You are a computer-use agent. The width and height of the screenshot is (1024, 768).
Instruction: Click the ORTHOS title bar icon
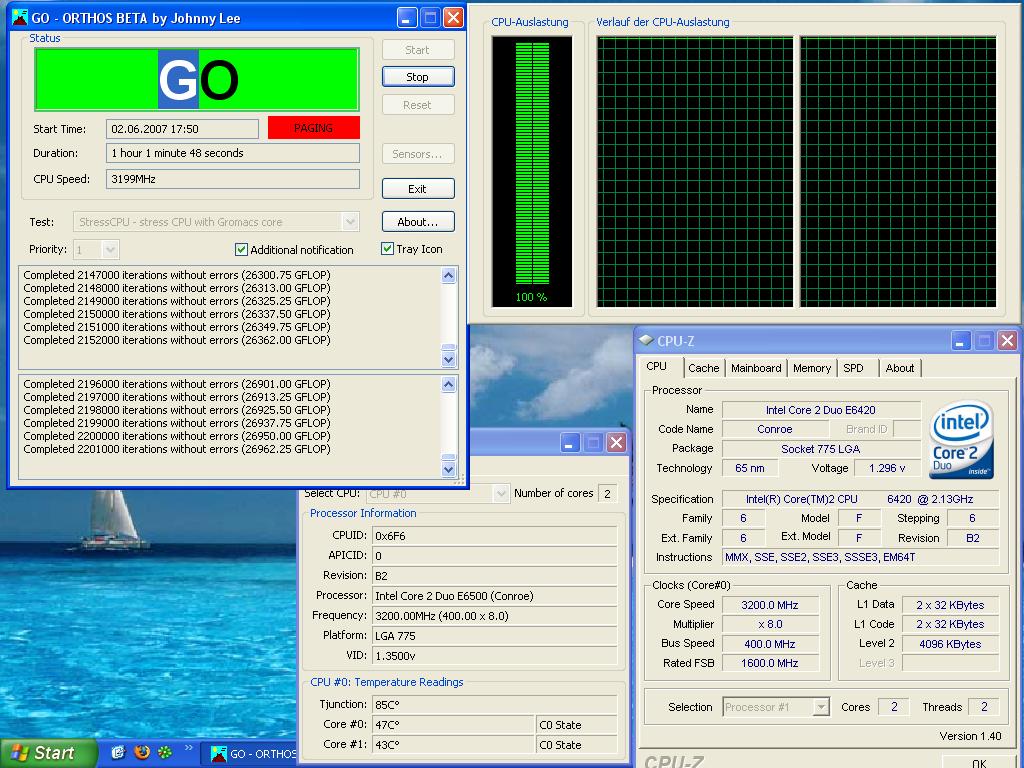pyautogui.click(x=20, y=18)
